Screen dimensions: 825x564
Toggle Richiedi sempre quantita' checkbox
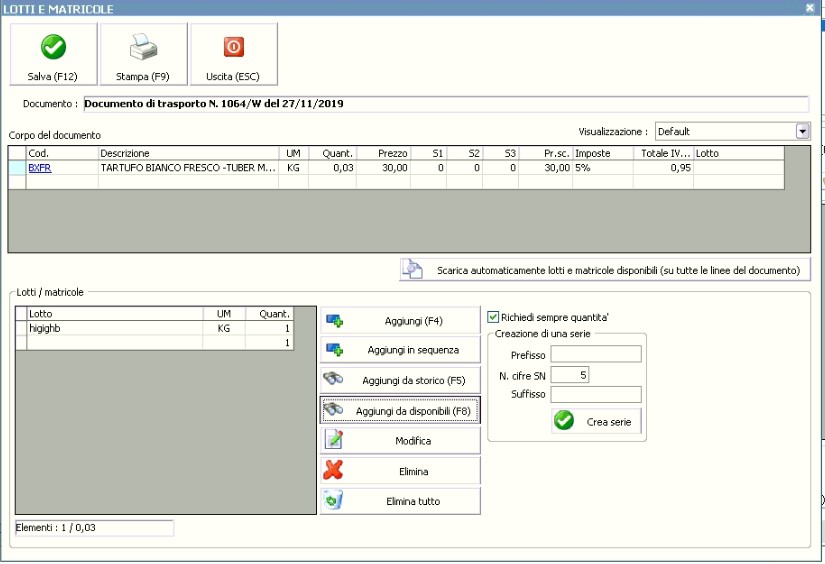[x=493, y=317]
